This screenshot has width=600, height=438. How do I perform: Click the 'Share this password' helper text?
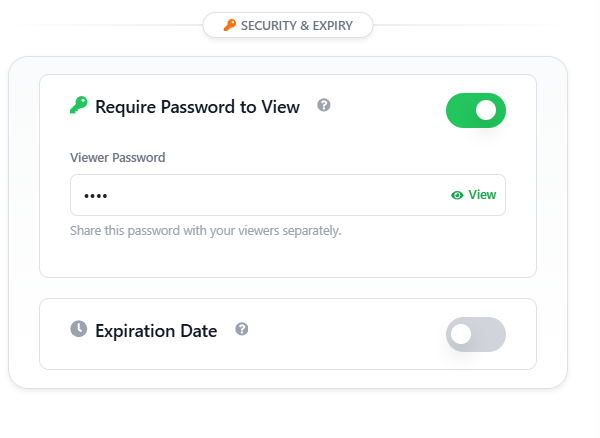click(206, 231)
